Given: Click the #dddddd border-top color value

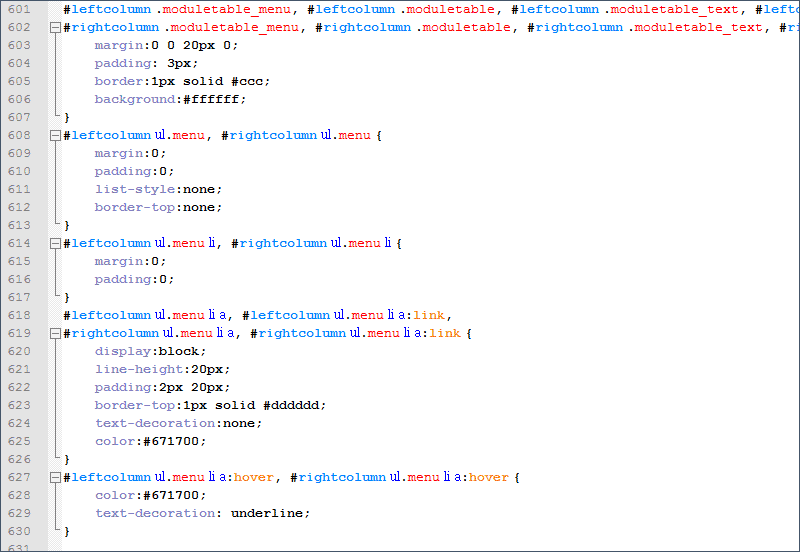Looking at the screenshot, I should pos(294,405).
